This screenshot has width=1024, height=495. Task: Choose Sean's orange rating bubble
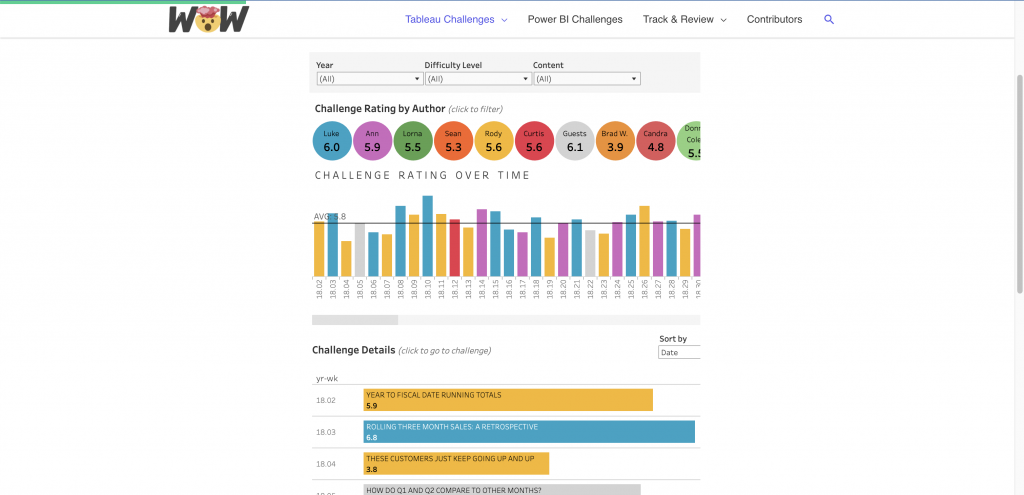pyautogui.click(x=453, y=141)
